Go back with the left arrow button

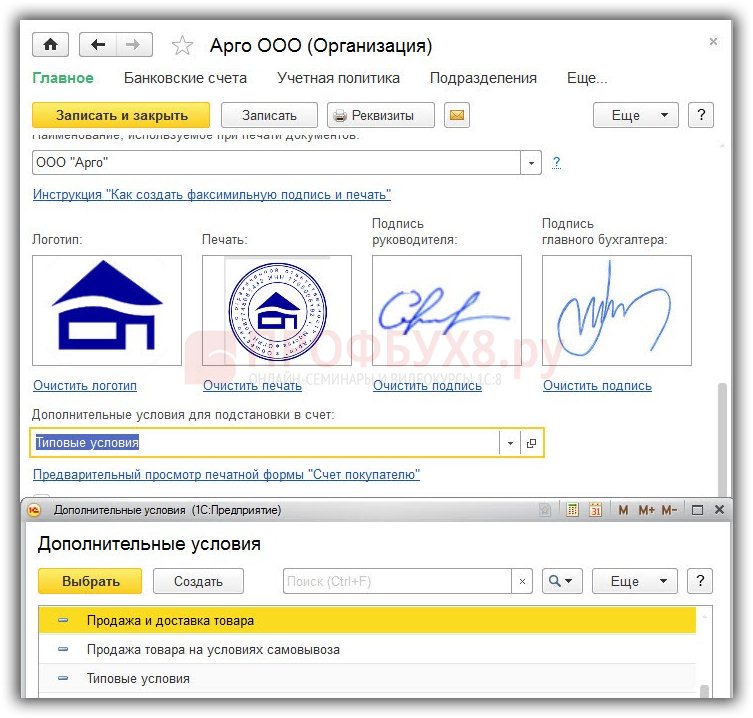98,45
